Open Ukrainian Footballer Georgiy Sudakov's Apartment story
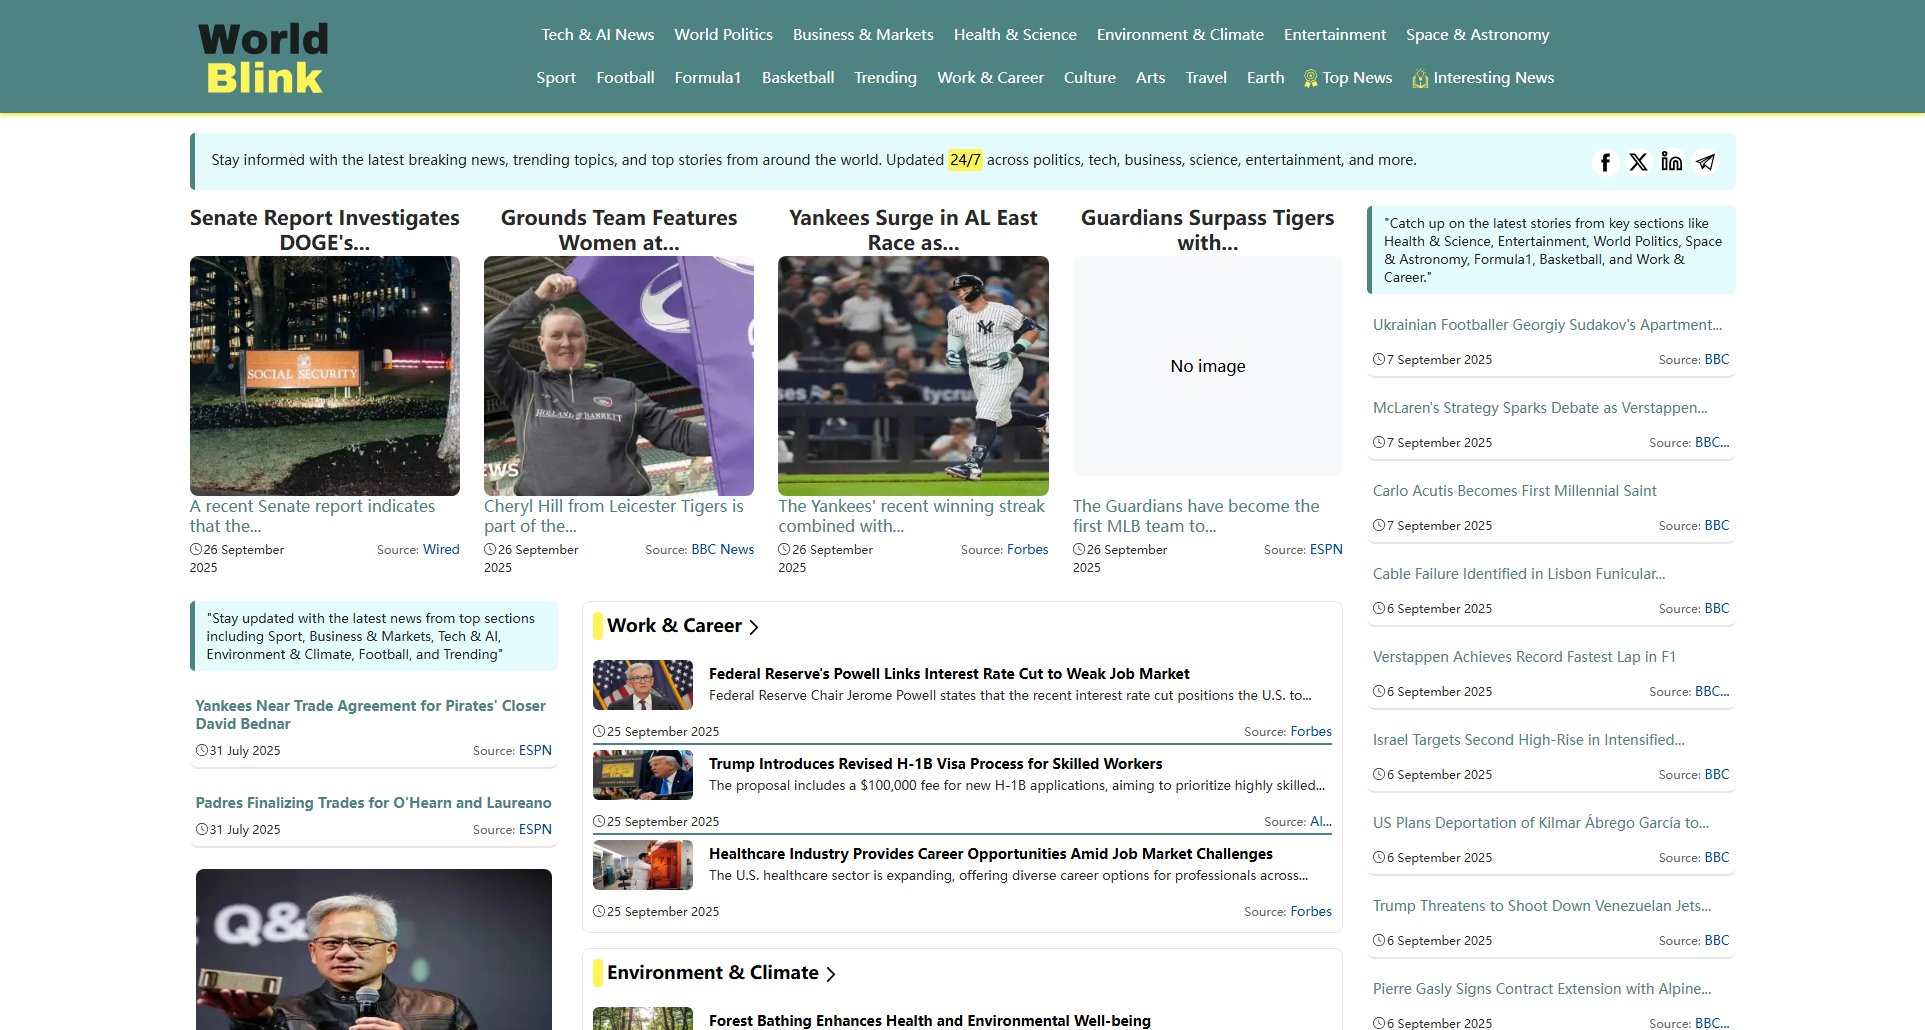The image size is (1925, 1030). pos(1547,325)
